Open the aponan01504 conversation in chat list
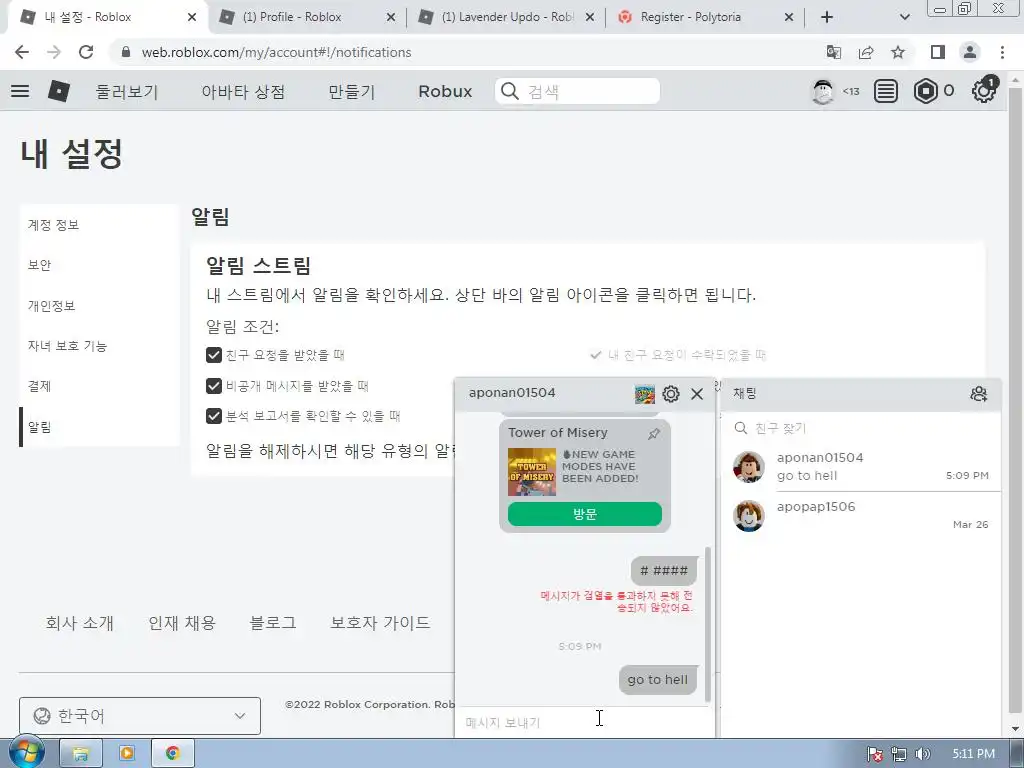The image size is (1024, 768). point(861,466)
